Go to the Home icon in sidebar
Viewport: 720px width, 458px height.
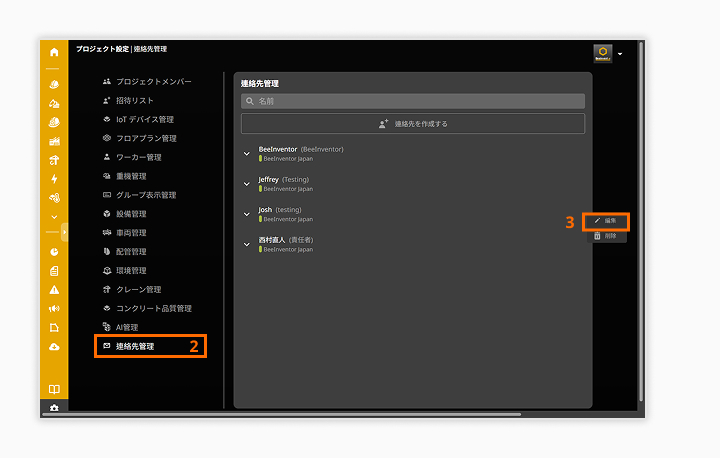[x=54, y=52]
